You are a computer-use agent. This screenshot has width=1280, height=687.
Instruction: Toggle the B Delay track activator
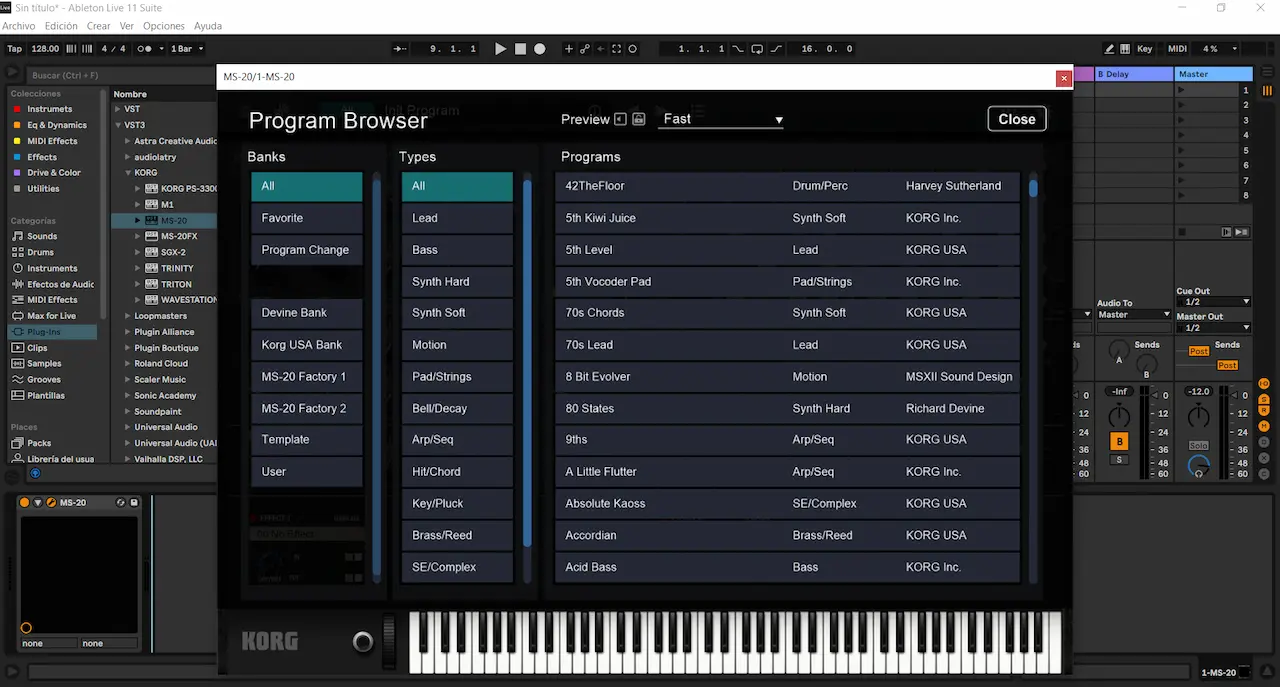point(1120,442)
